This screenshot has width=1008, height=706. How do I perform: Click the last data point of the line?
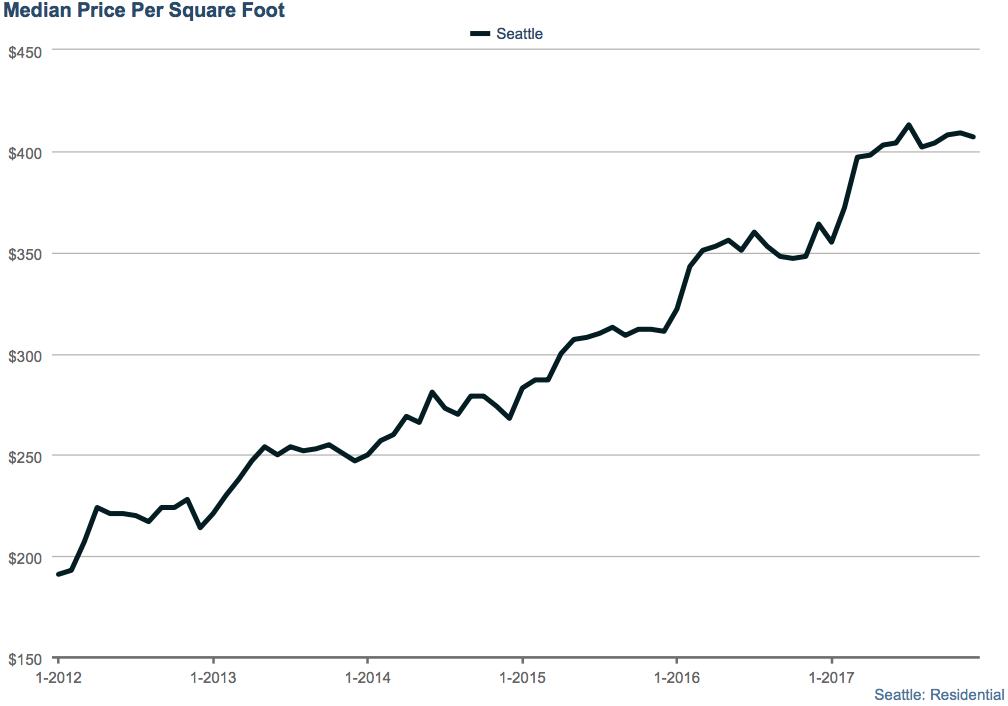pos(973,136)
